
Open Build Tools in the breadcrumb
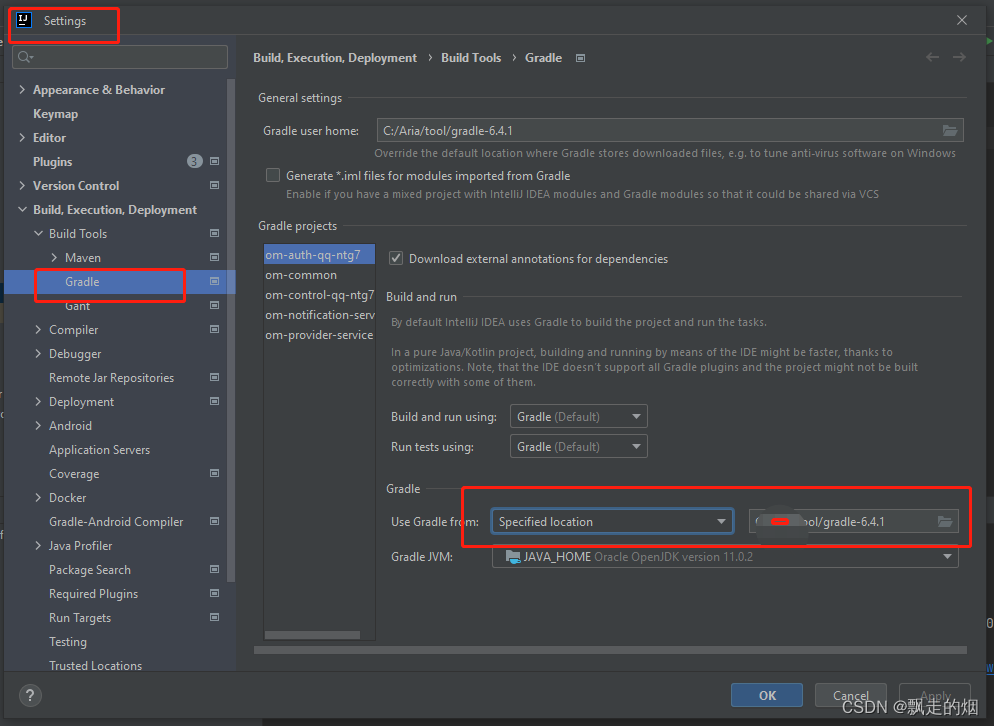[x=471, y=57]
